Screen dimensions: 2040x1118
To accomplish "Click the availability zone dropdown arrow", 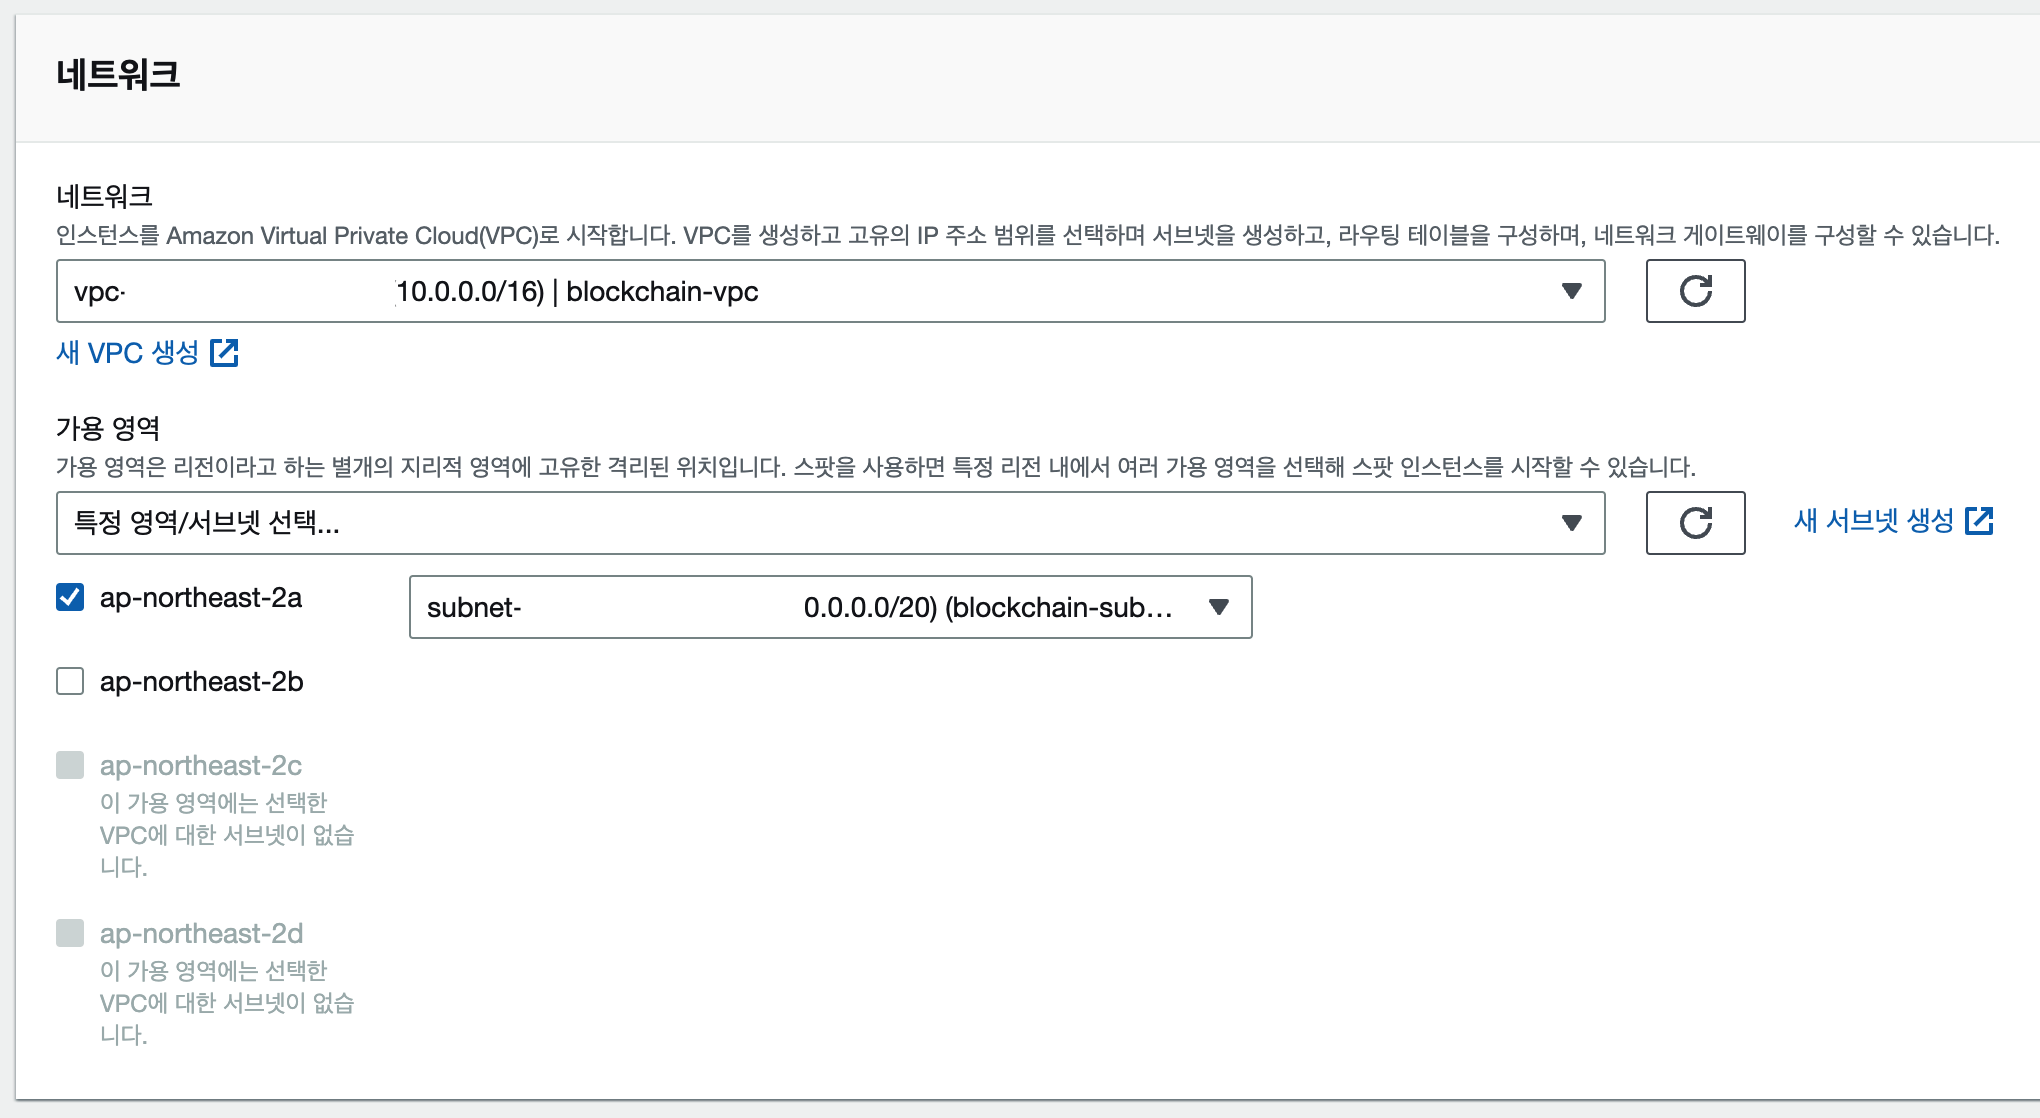I will point(1571,523).
